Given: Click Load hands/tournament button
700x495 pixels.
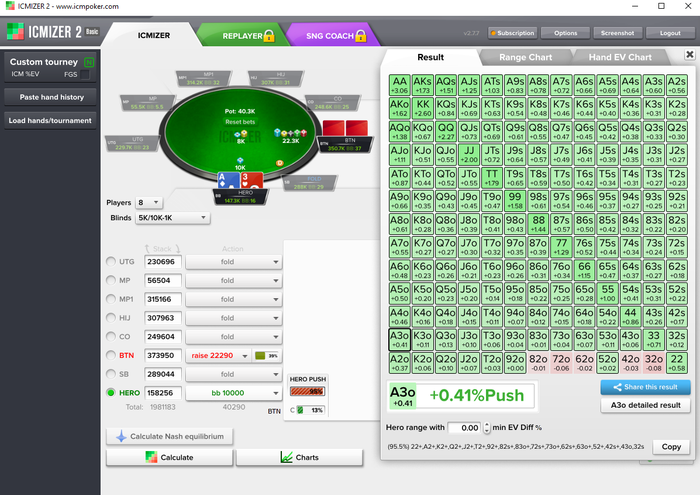Looking at the screenshot, I should click(x=50, y=121).
